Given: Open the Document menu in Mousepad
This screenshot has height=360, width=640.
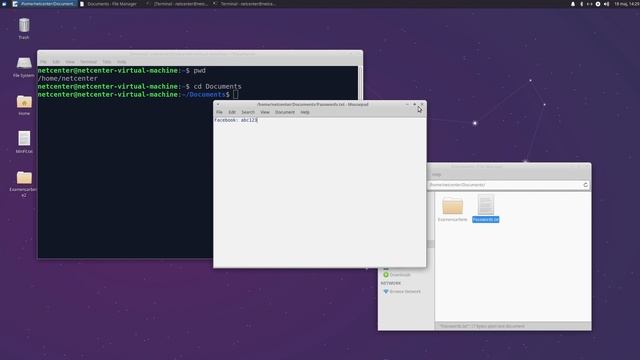Looking at the screenshot, I should 285,112.
